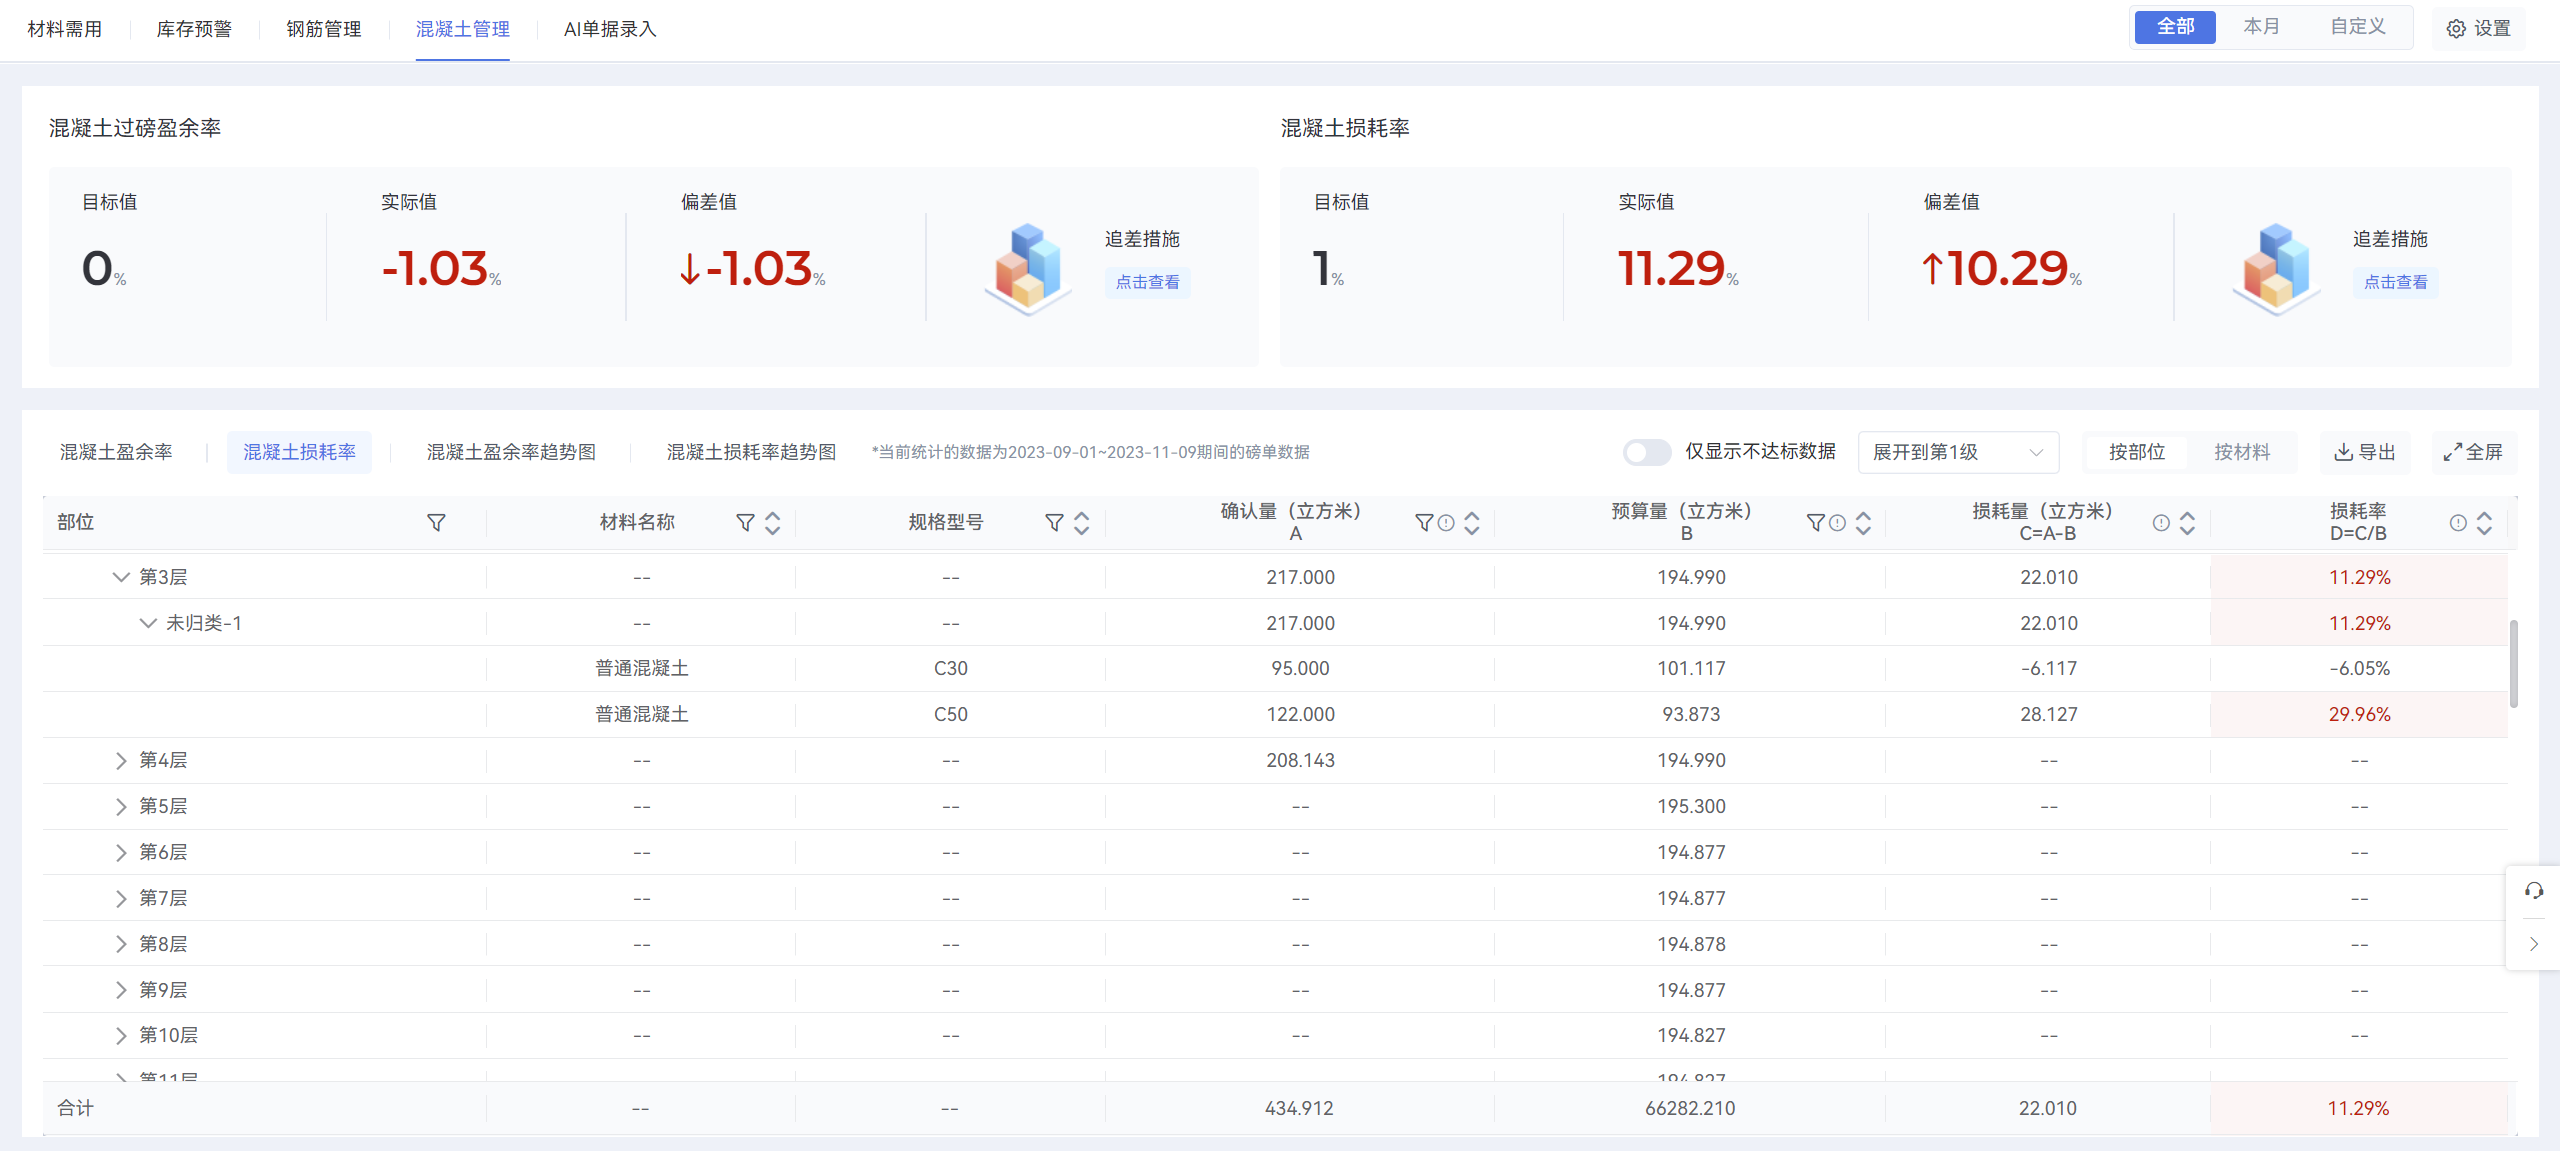This screenshot has height=1151, width=2560.
Task: Switch table grouping to 按材料
Action: pos(2242,452)
